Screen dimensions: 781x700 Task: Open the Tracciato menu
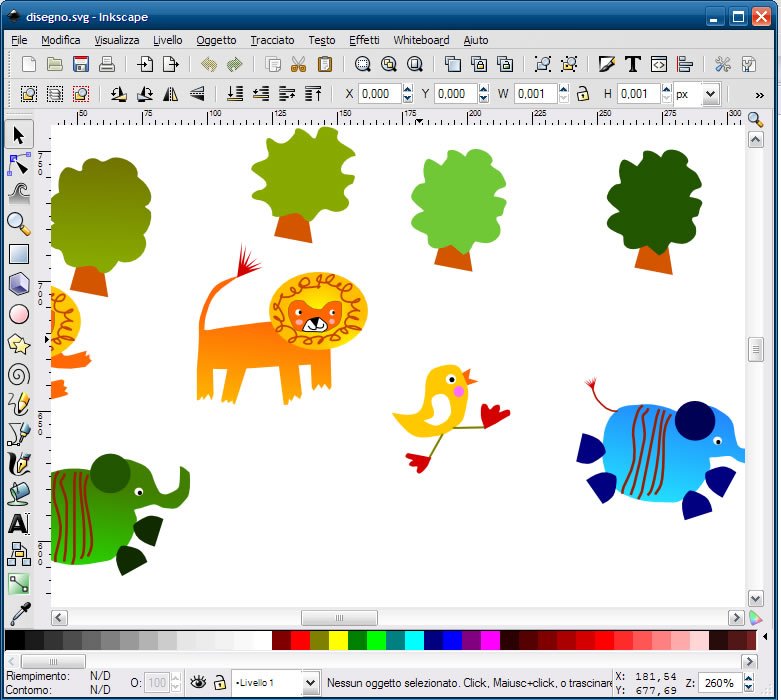(272, 40)
